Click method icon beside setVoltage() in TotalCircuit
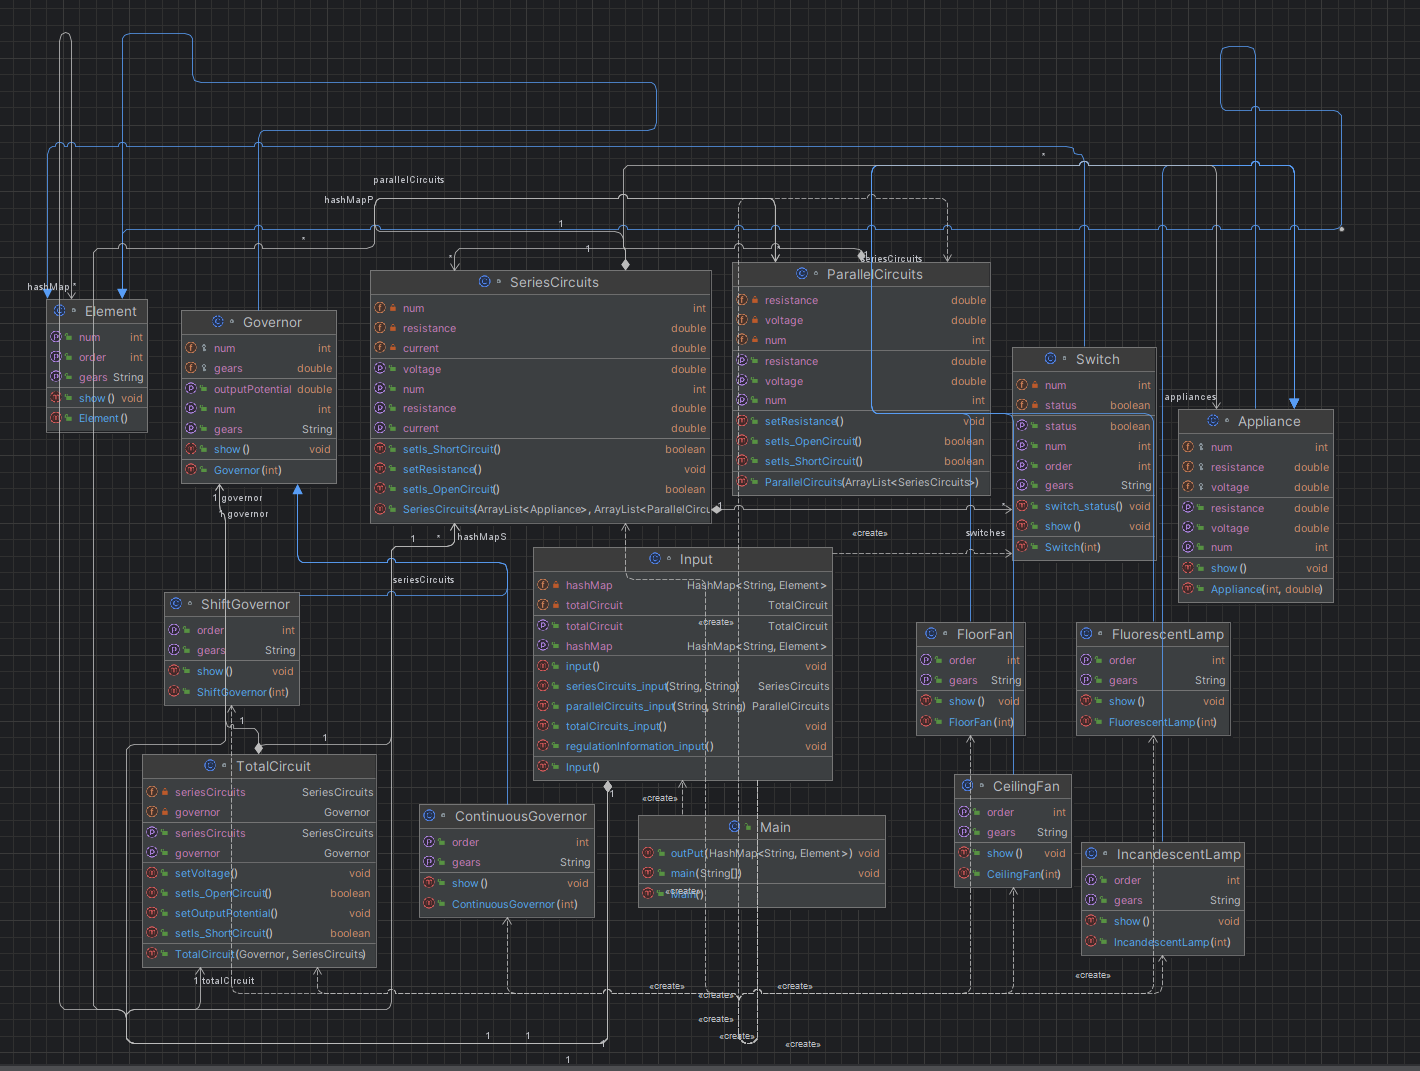 [x=152, y=873]
